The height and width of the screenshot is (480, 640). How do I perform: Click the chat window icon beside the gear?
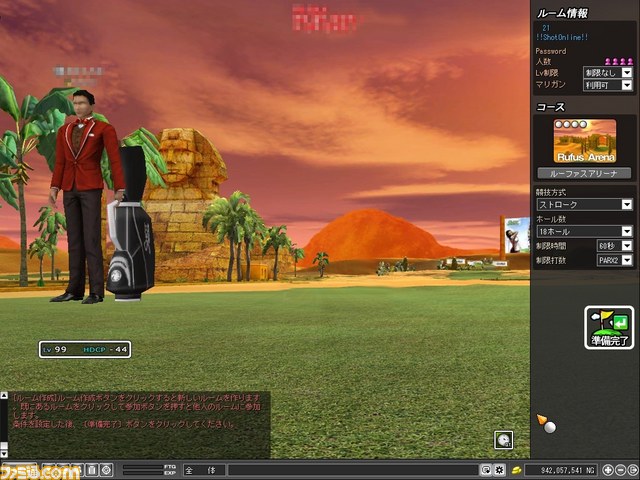pos(486,470)
